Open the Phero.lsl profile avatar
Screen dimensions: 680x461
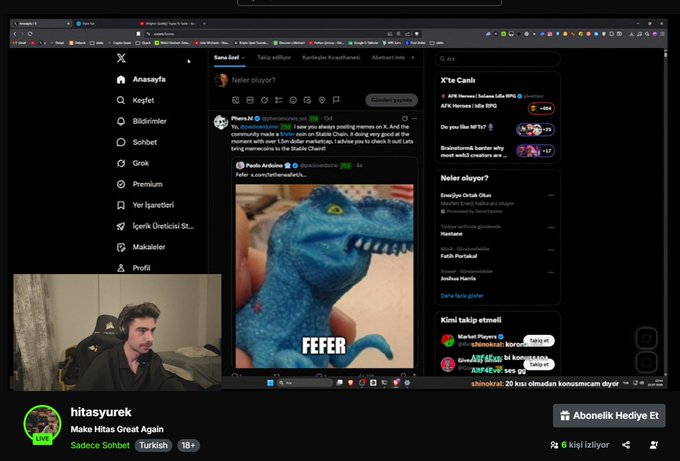click(x=221, y=123)
